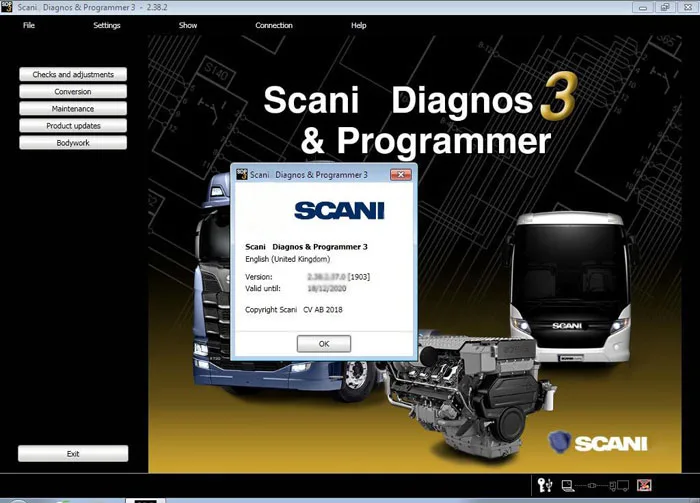Click the VCI adapter status icon

592,486
